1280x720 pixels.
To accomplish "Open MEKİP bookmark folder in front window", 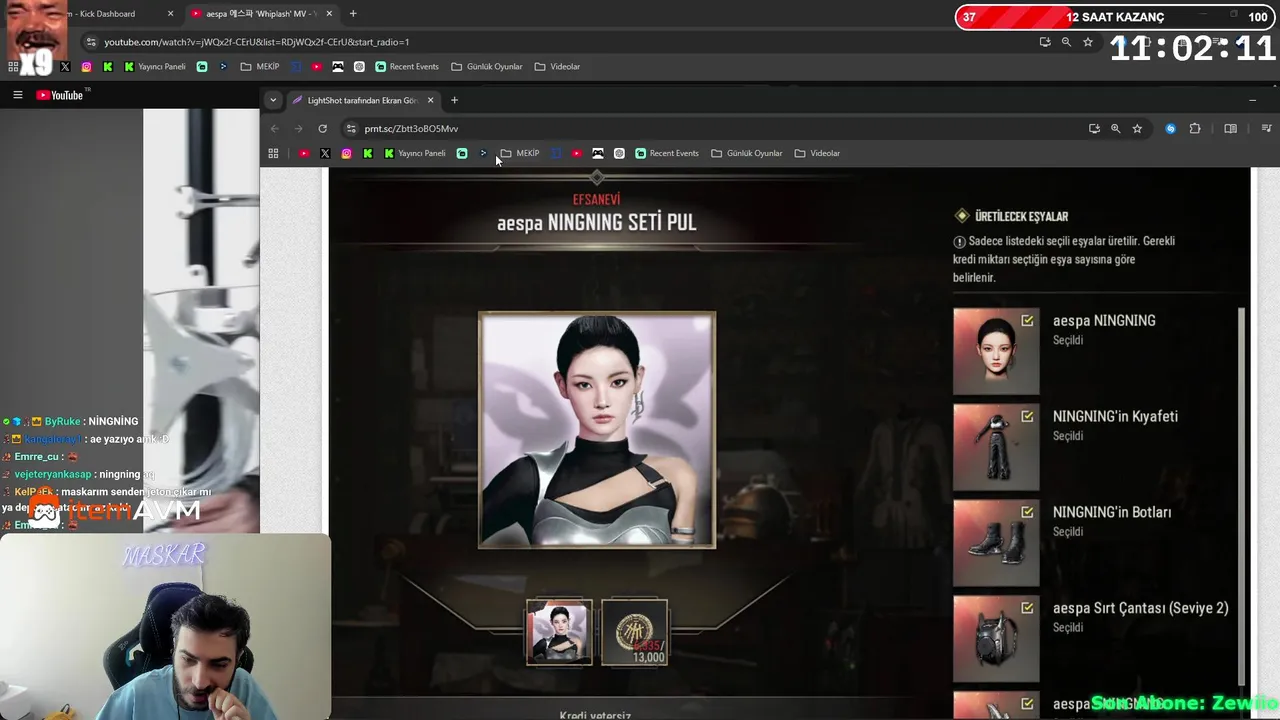I will 520,153.
